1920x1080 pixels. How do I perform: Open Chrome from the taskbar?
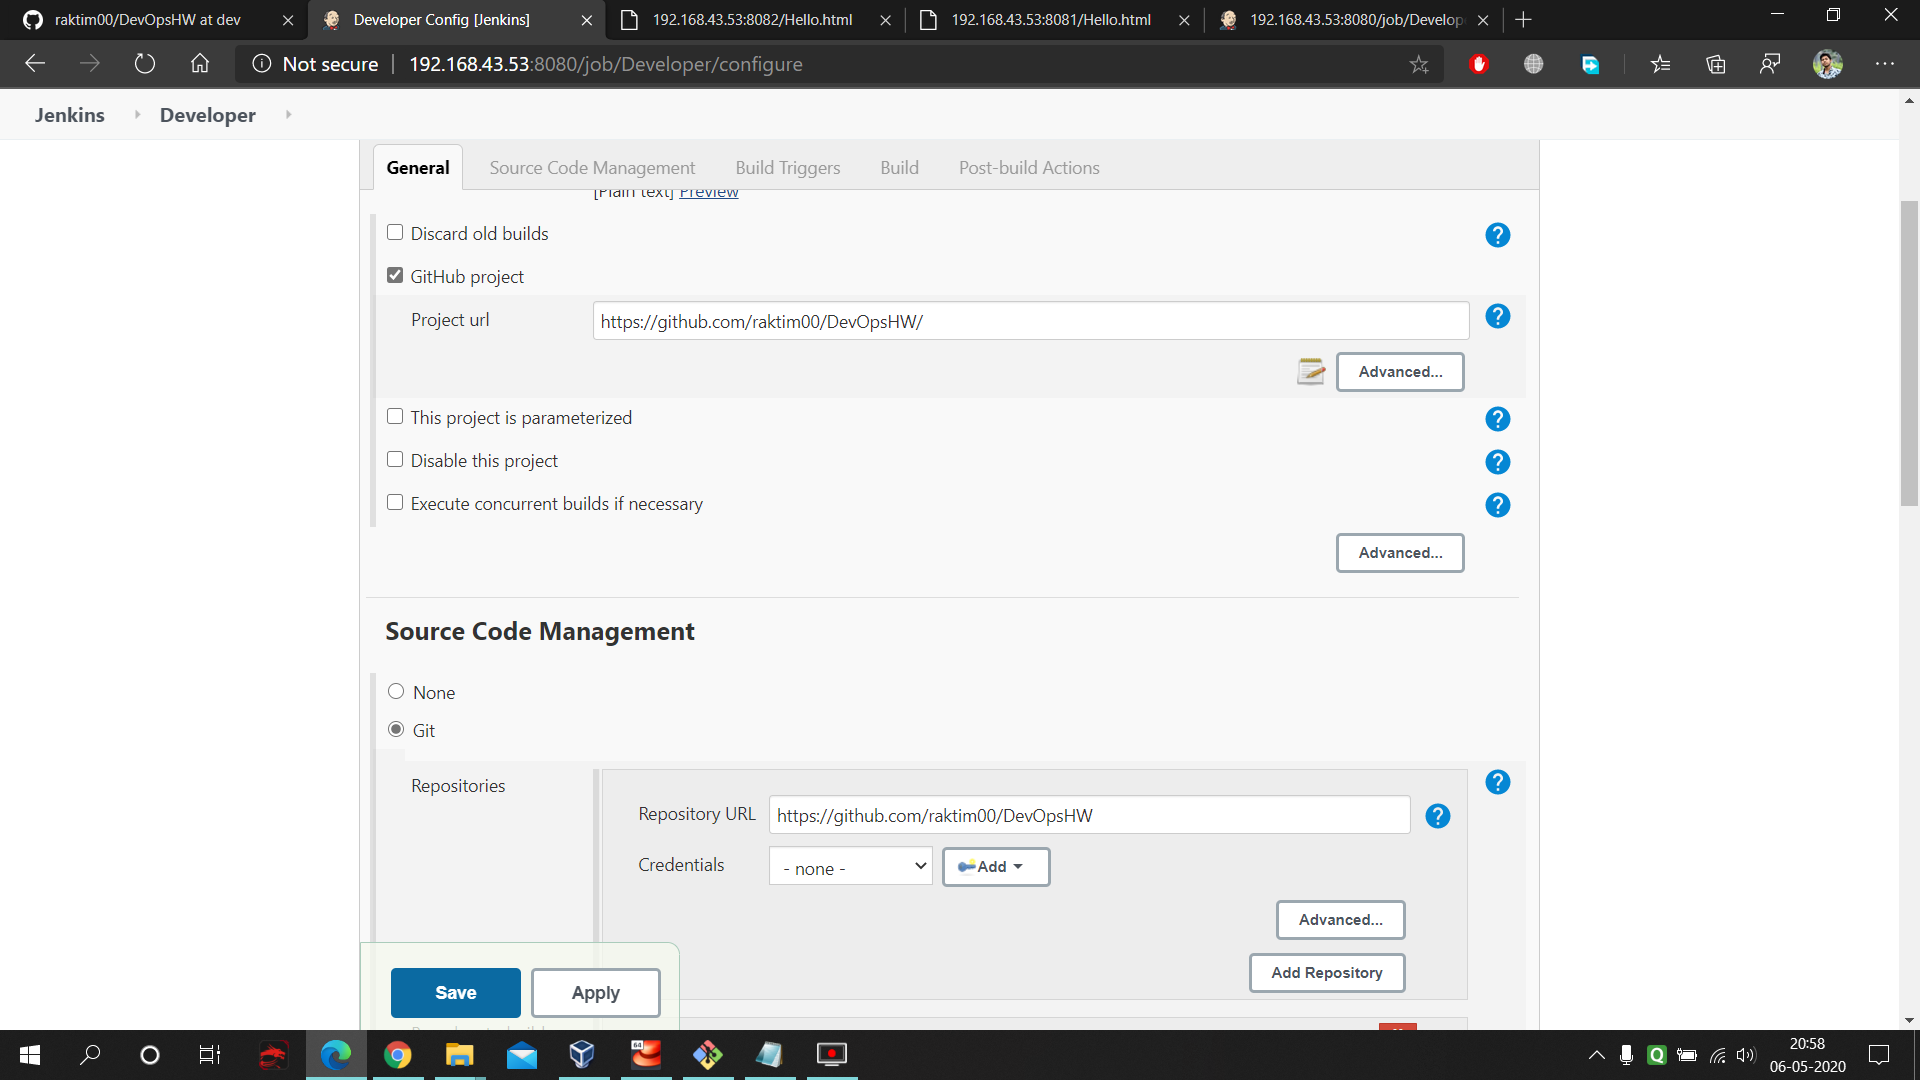pyautogui.click(x=397, y=1055)
